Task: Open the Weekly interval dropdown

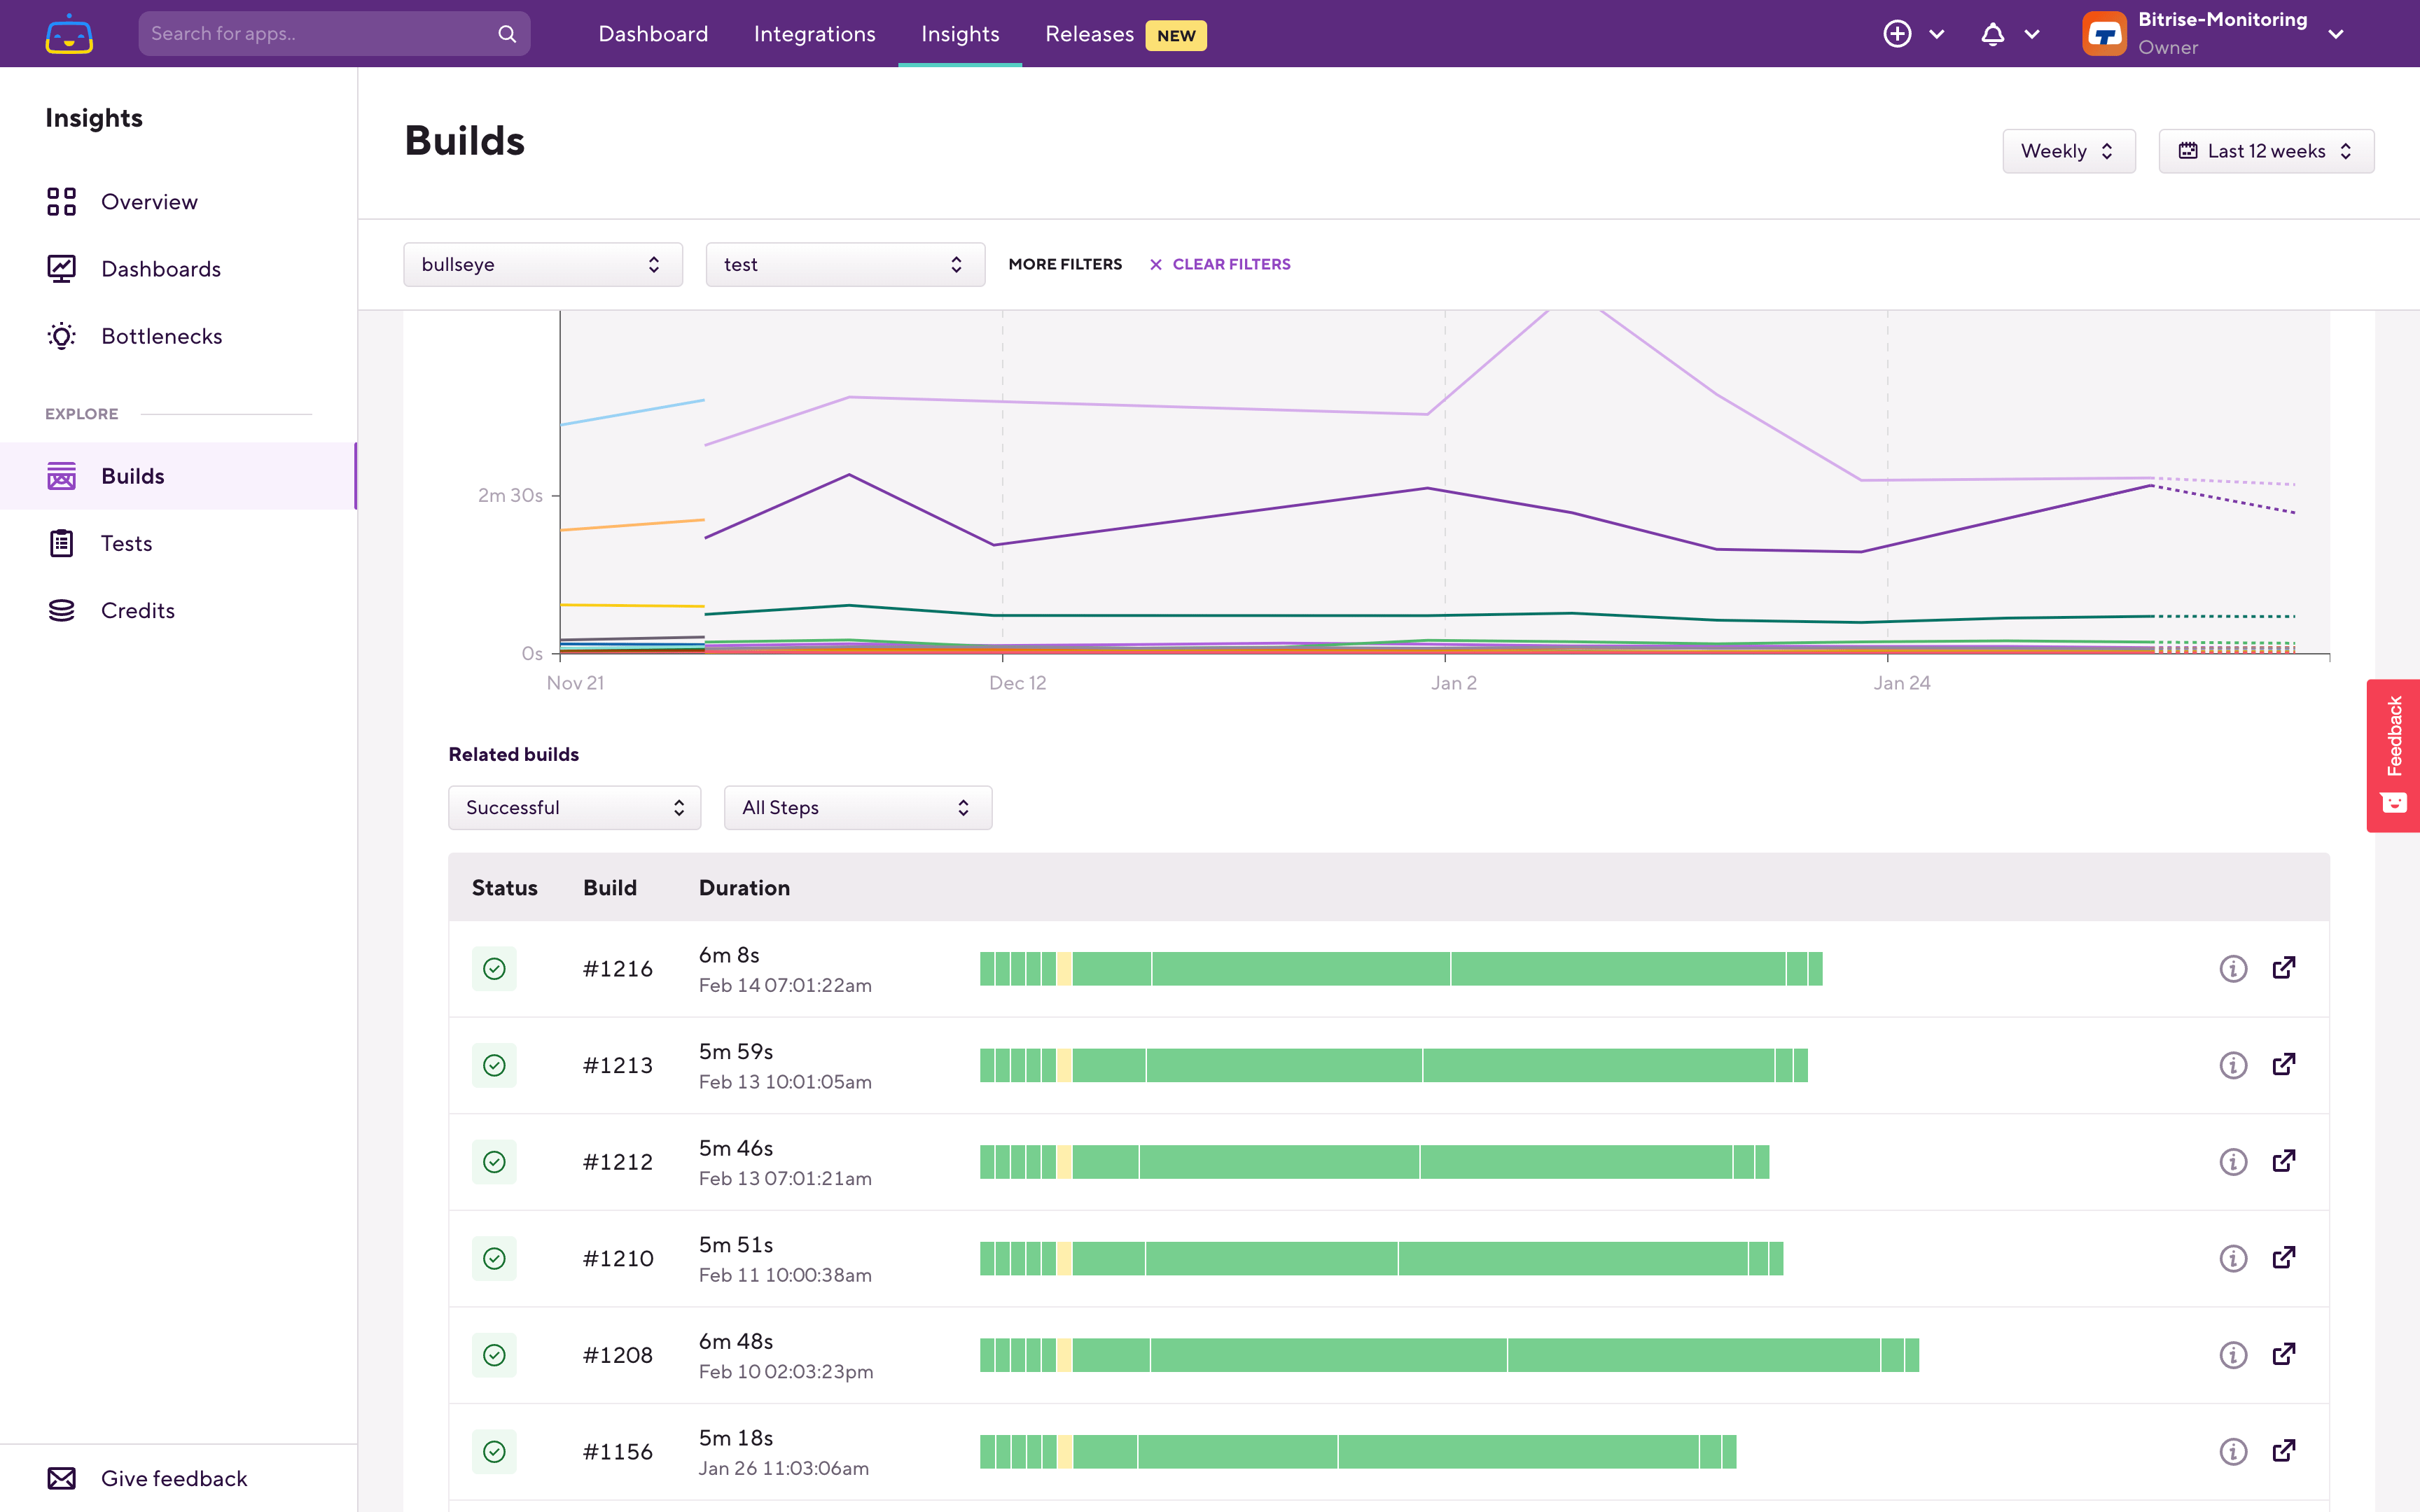Action: pyautogui.click(x=2068, y=151)
